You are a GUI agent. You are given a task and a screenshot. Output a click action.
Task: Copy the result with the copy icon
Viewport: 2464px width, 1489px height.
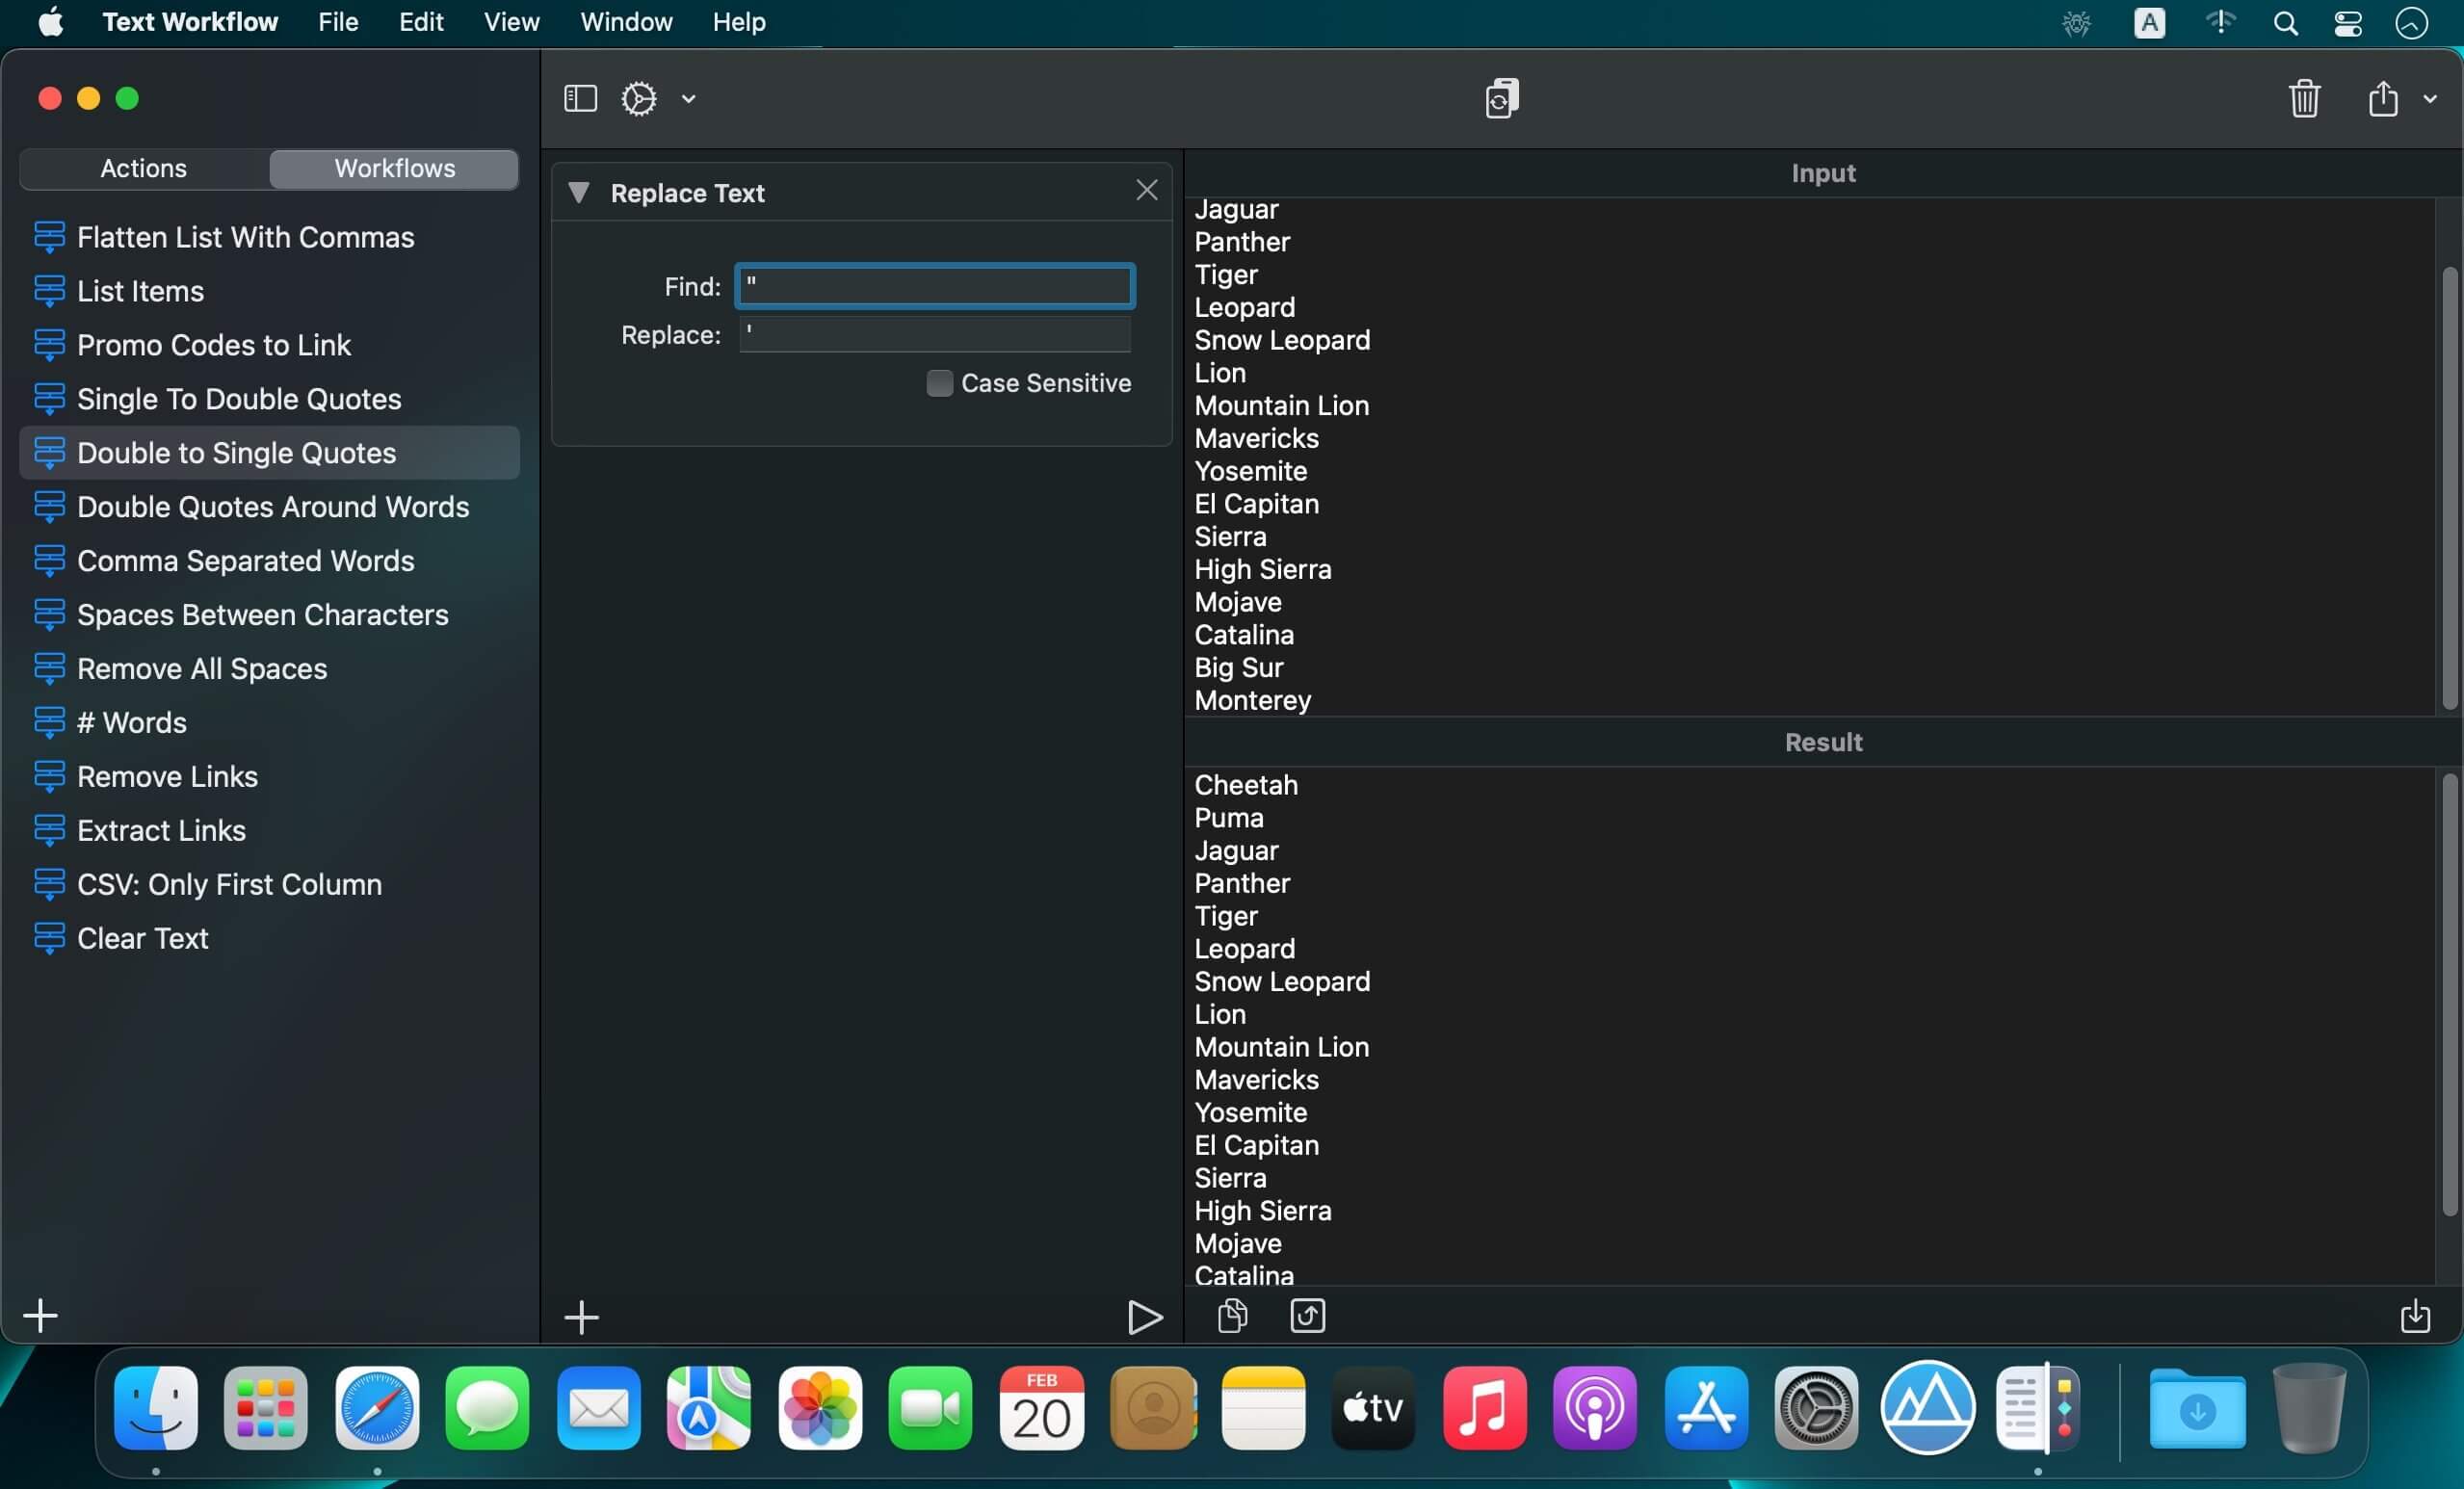pyautogui.click(x=1232, y=1315)
